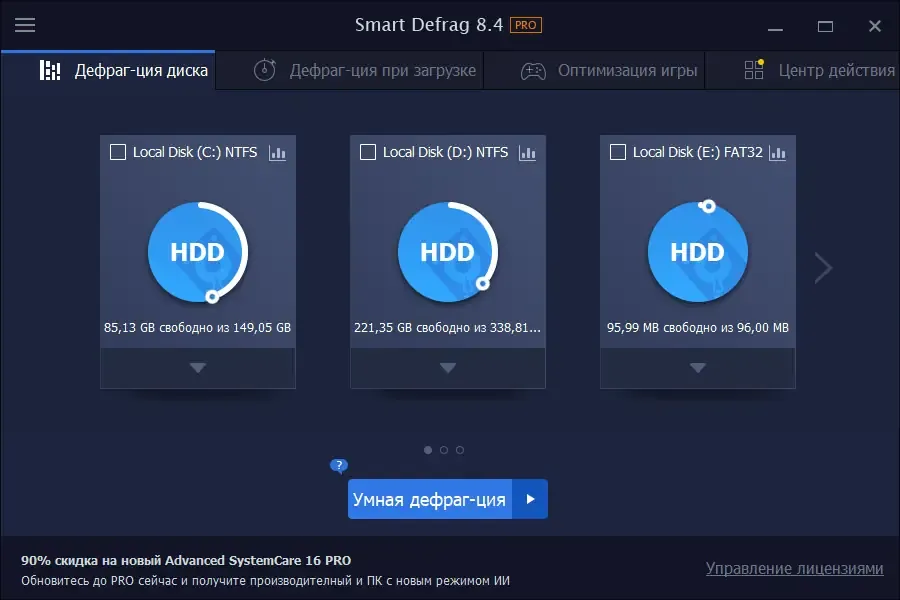
Task: Open the hamburger main menu
Action: pyautogui.click(x=25, y=25)
